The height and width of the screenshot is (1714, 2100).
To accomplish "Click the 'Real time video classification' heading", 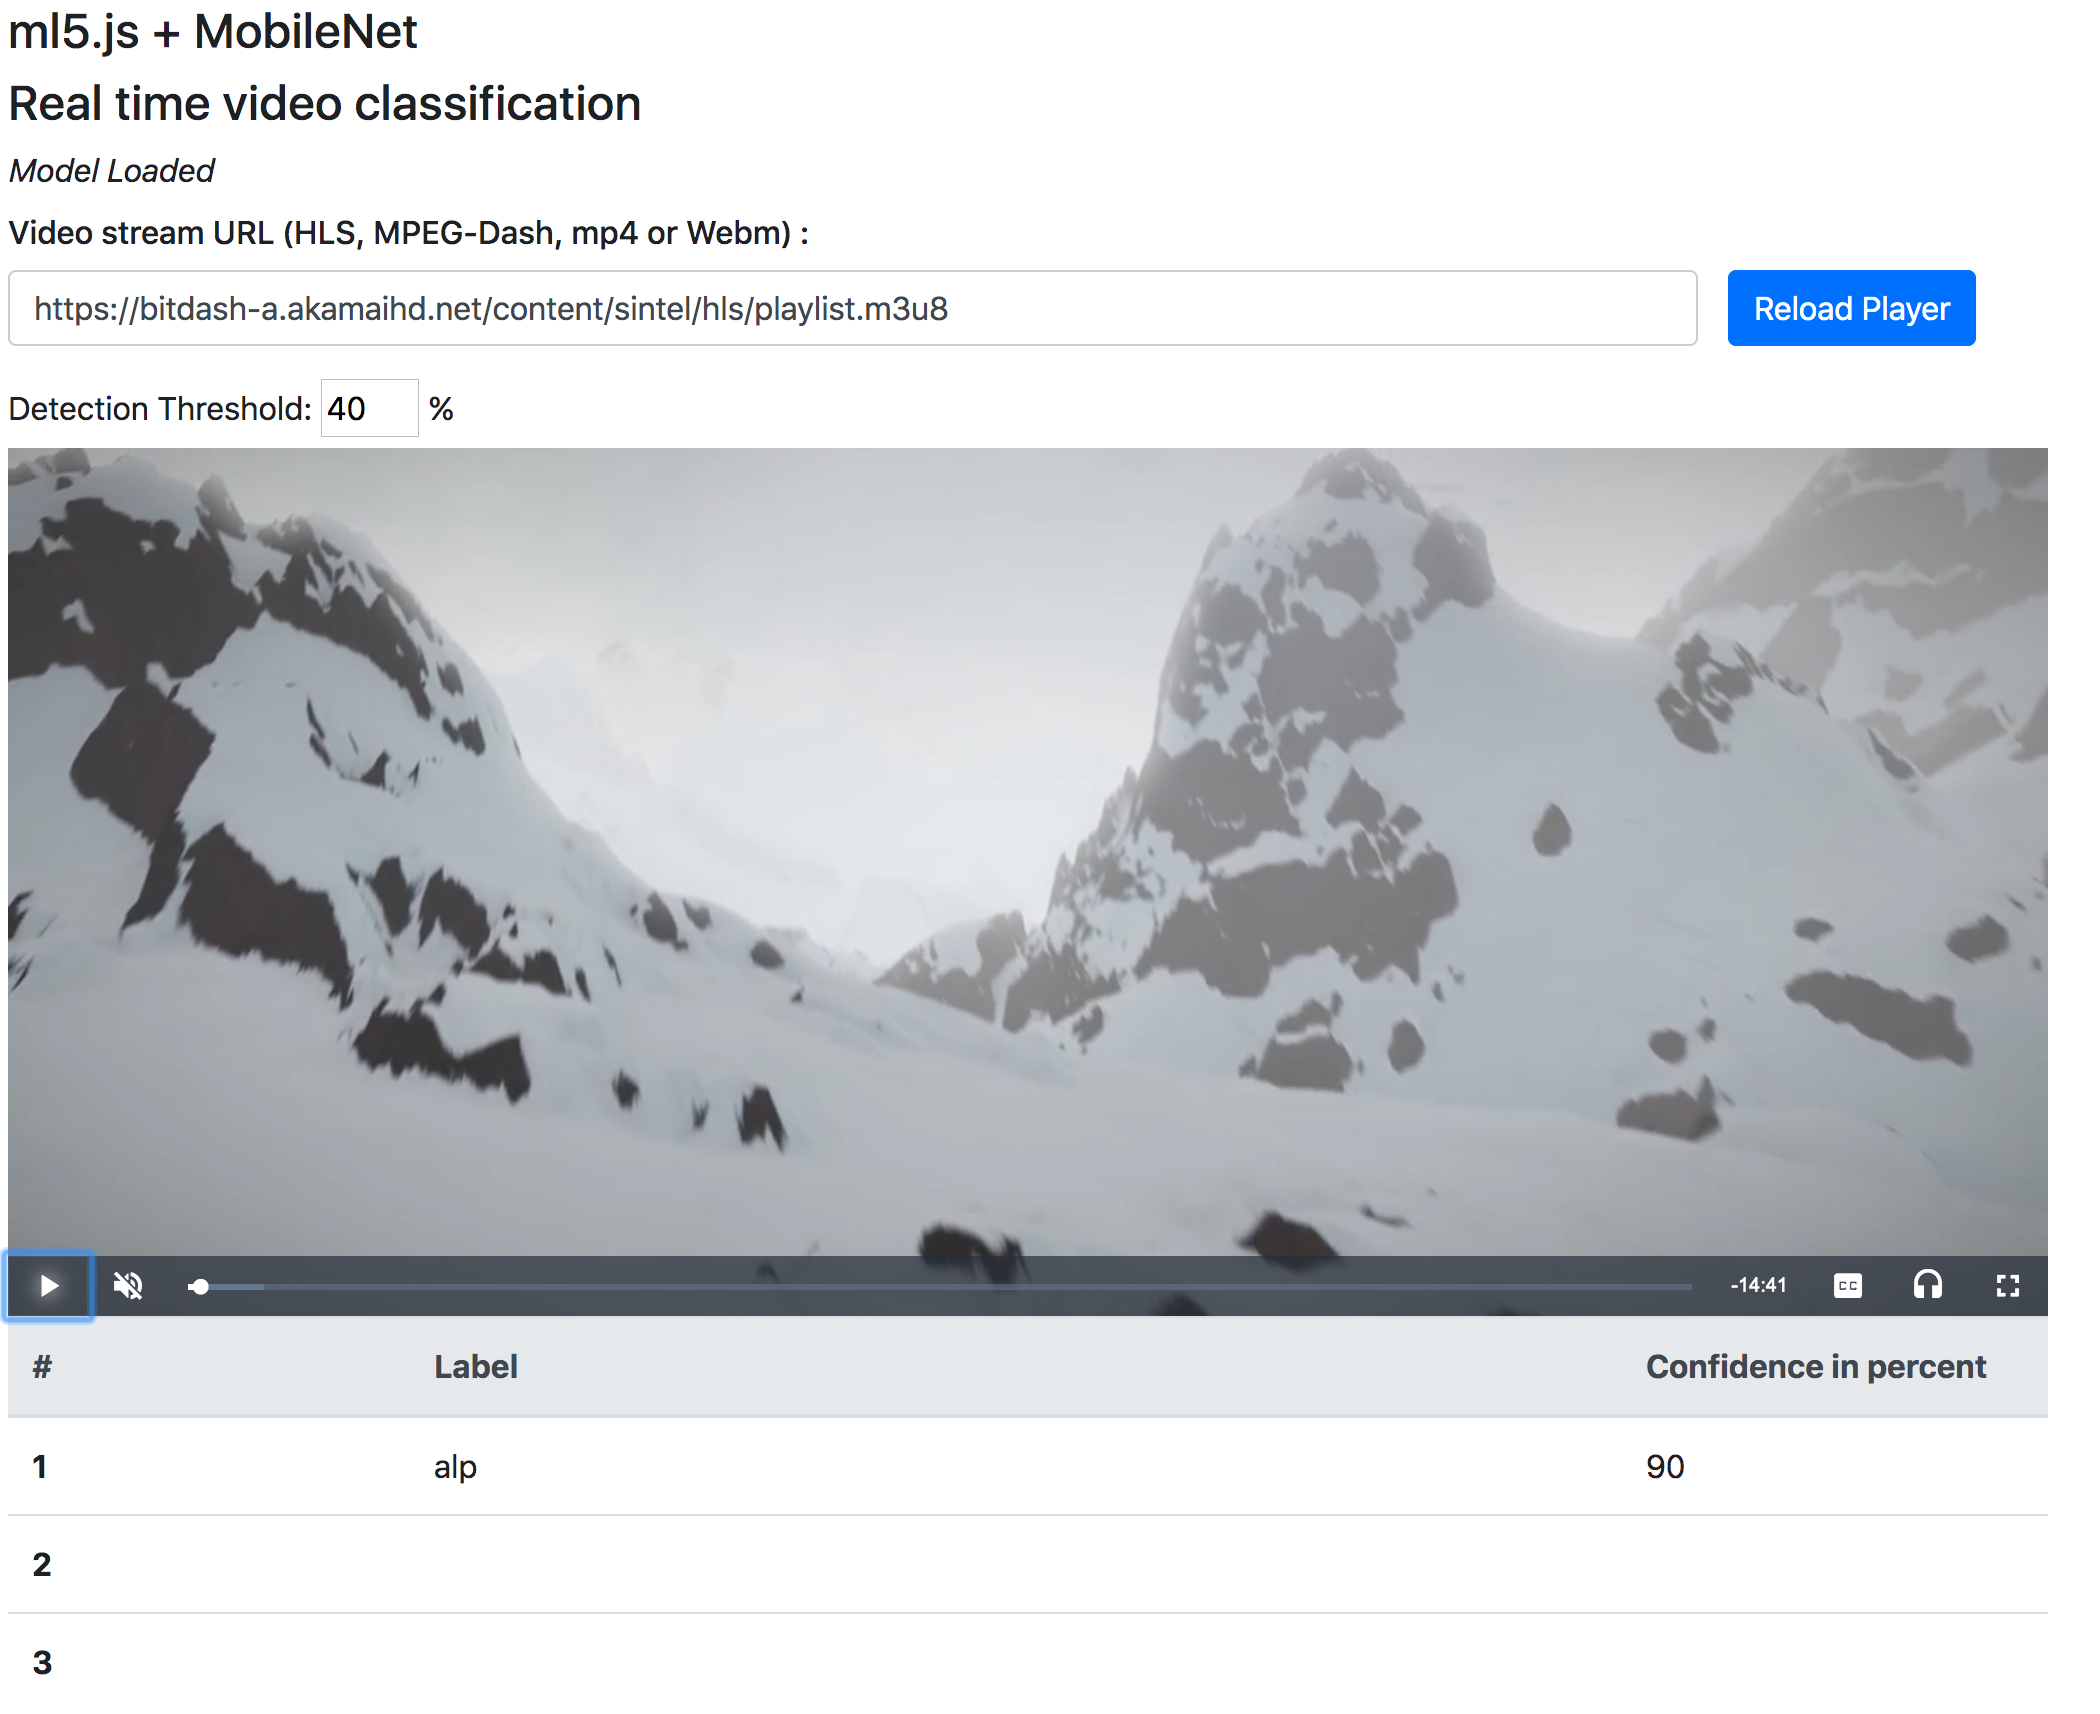I will (x=325, y=104).
